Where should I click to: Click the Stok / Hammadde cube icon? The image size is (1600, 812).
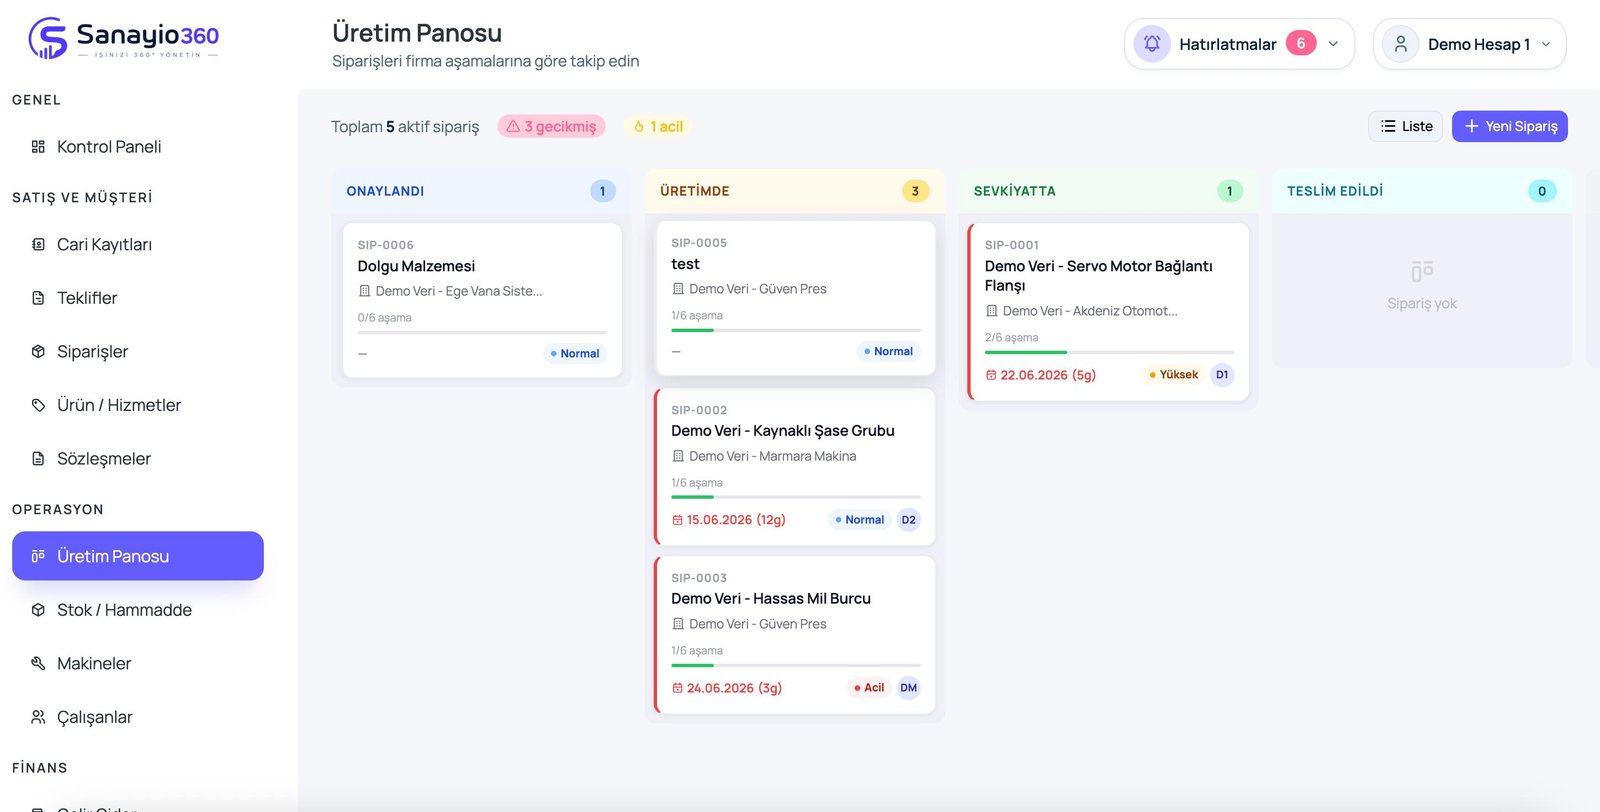[38, 610]
